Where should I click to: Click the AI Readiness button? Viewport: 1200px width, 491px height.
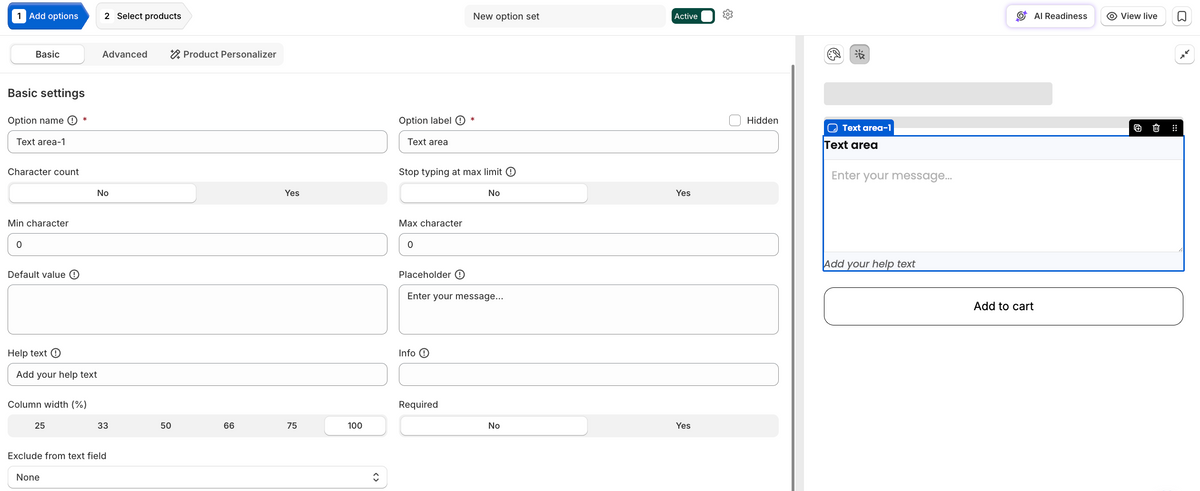click(1050, 16)
